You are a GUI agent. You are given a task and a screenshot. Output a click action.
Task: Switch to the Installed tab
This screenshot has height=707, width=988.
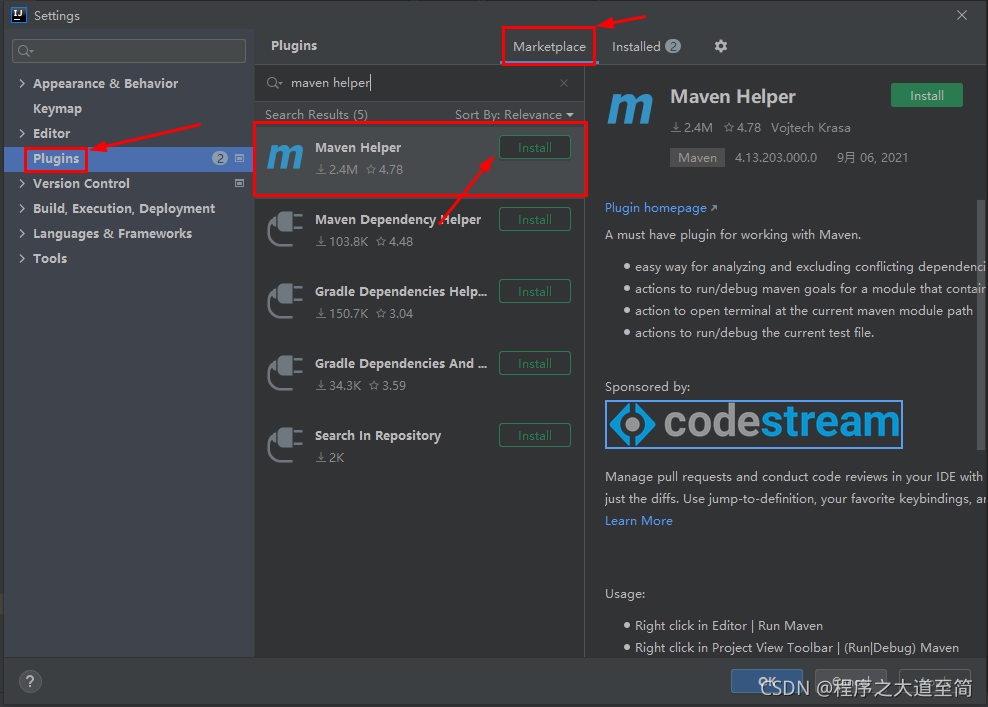(646, 47)
